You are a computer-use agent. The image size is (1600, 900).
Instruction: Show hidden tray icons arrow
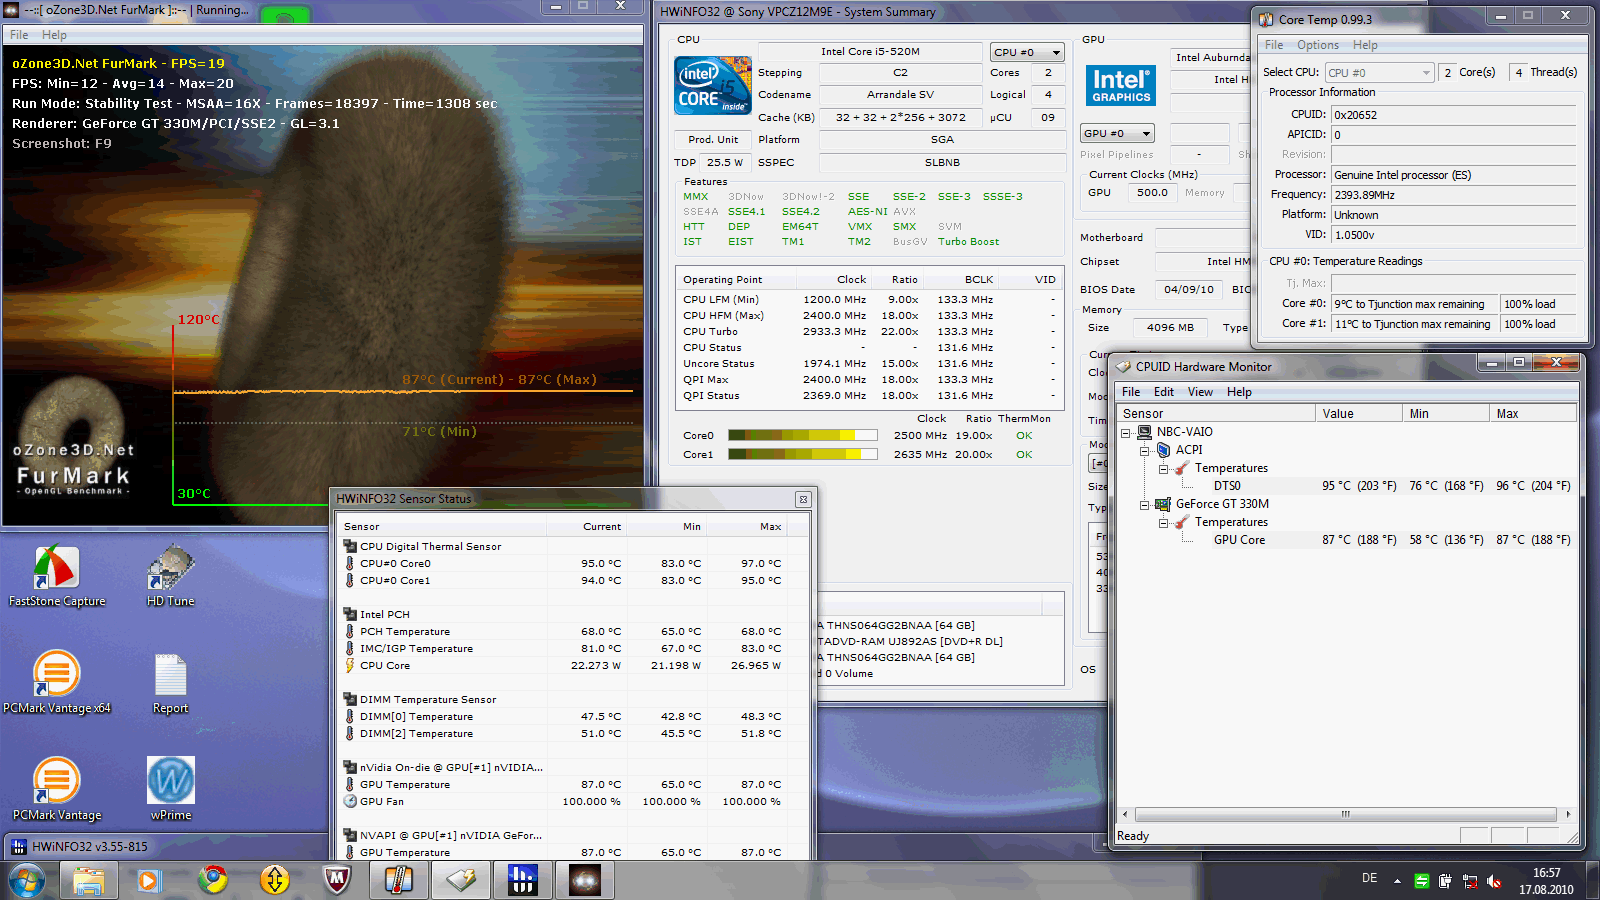click(1397, 881)
